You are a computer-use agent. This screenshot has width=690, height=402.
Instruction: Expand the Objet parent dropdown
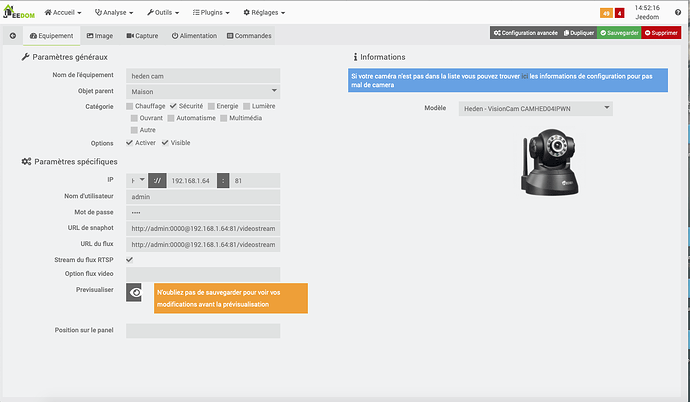(x=203, y=91)
